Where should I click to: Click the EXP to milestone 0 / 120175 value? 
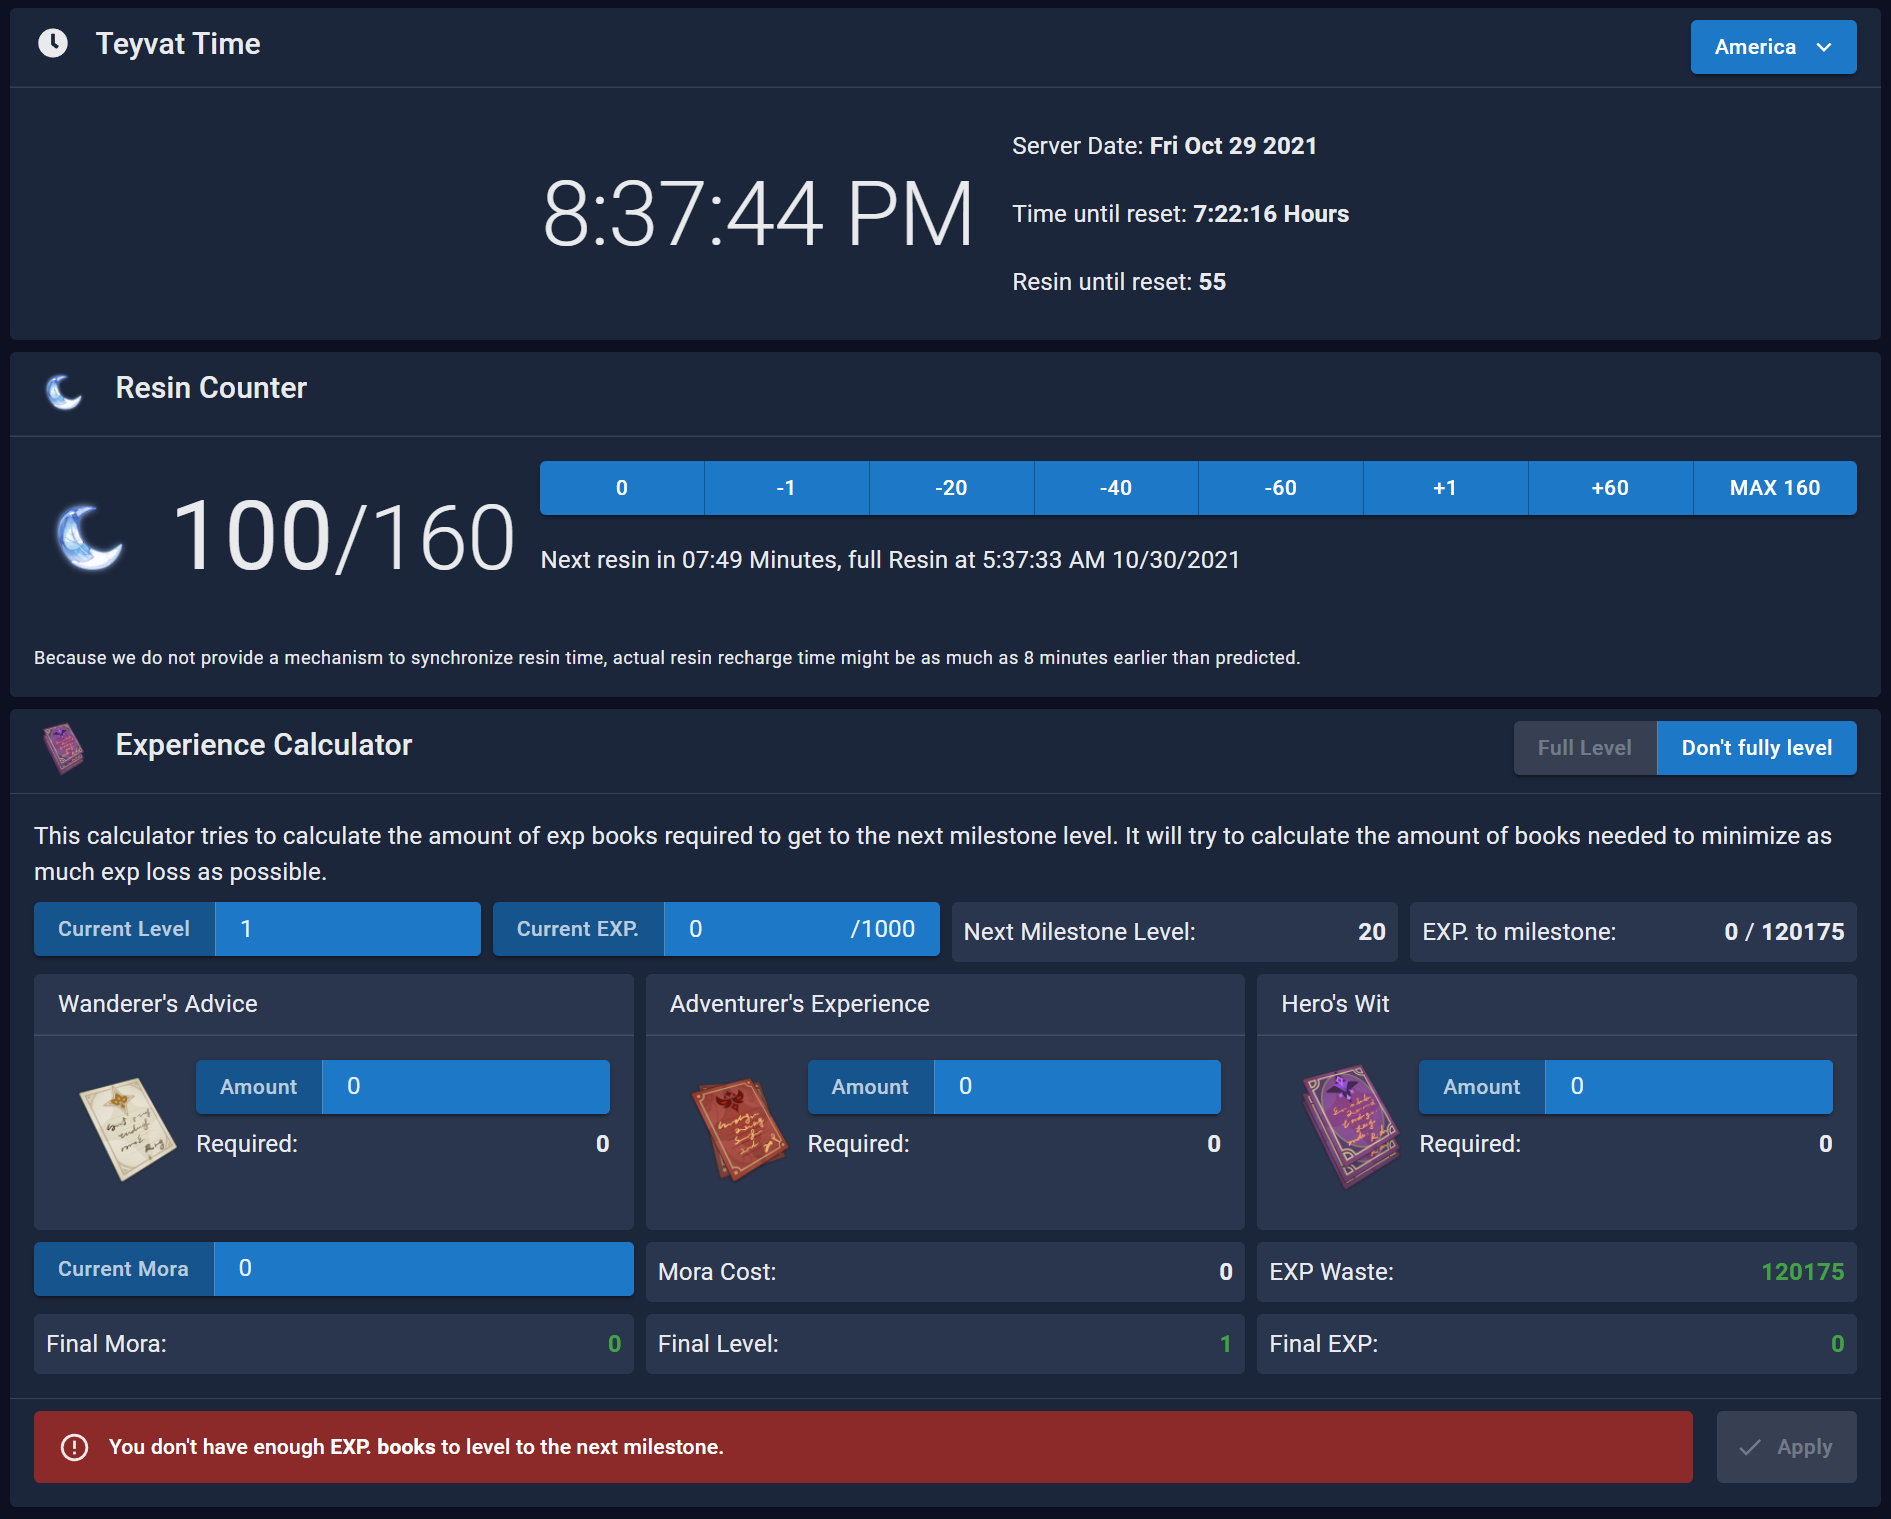[1784, 932]
